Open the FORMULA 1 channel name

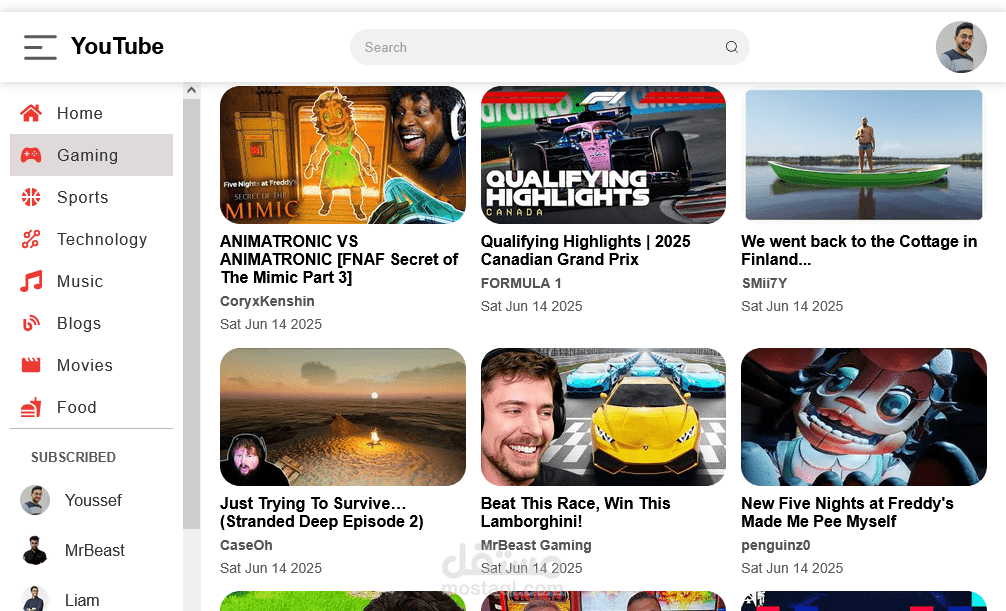click(x=521, y=283)
